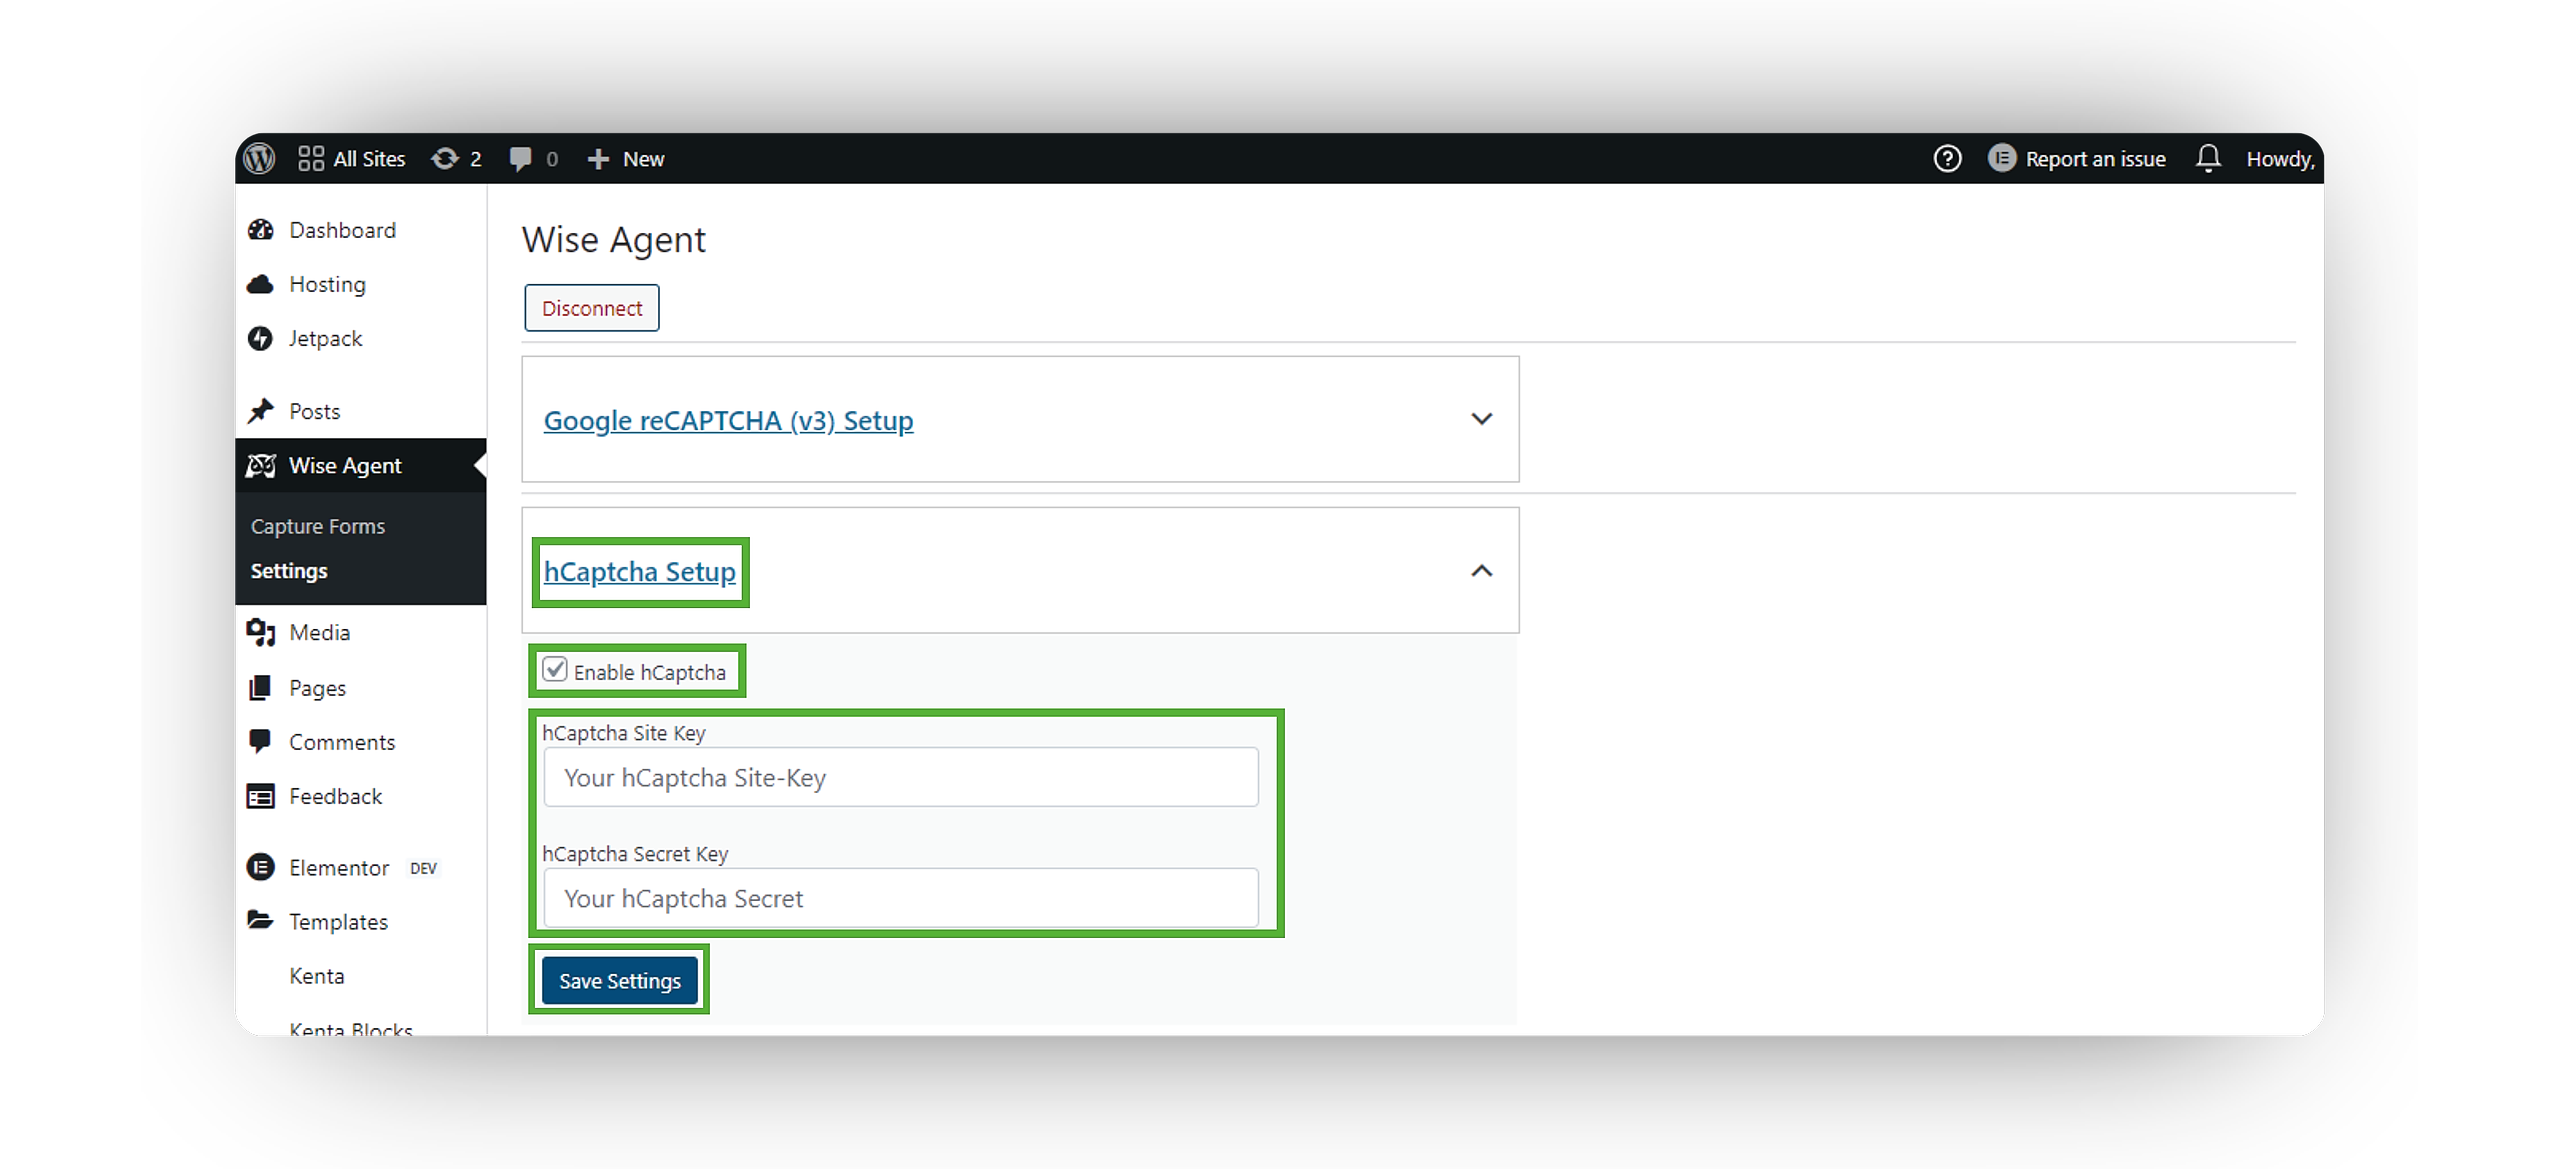Go to the Hosting menu
The image size is (2560, 1169).
[x=327, y=284]
